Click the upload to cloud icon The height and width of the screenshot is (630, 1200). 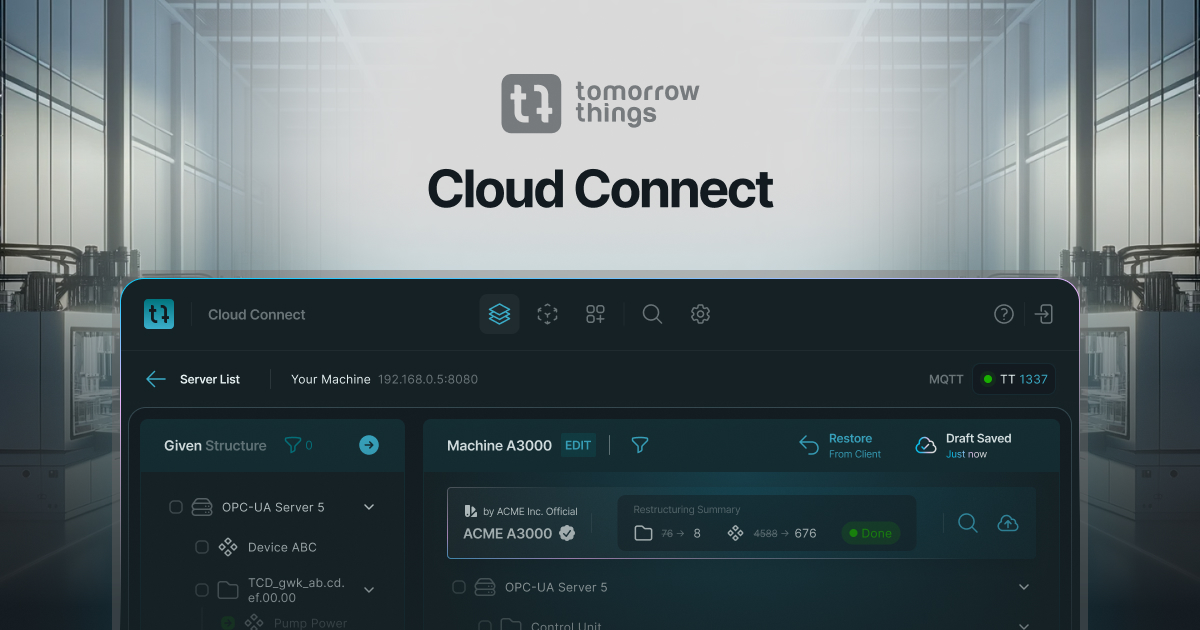click(x=1008, y=522)
